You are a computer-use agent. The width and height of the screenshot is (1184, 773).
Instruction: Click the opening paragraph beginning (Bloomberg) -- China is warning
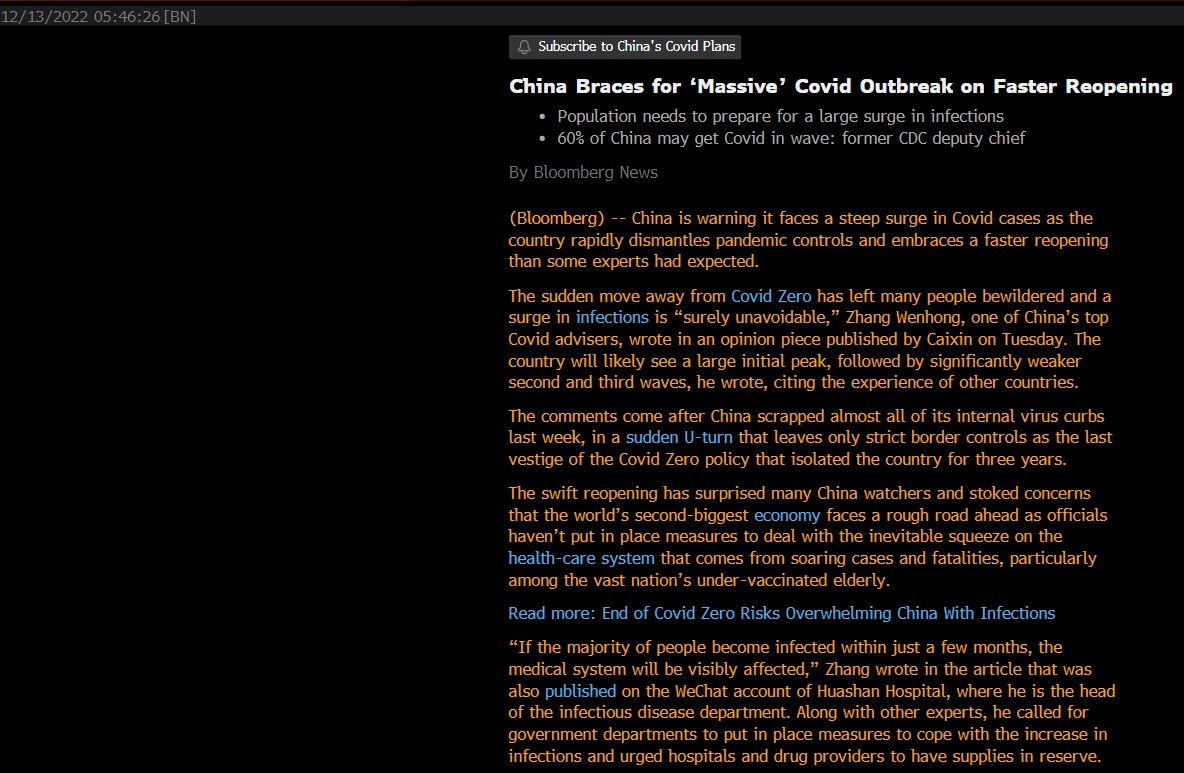coord(808,239)
